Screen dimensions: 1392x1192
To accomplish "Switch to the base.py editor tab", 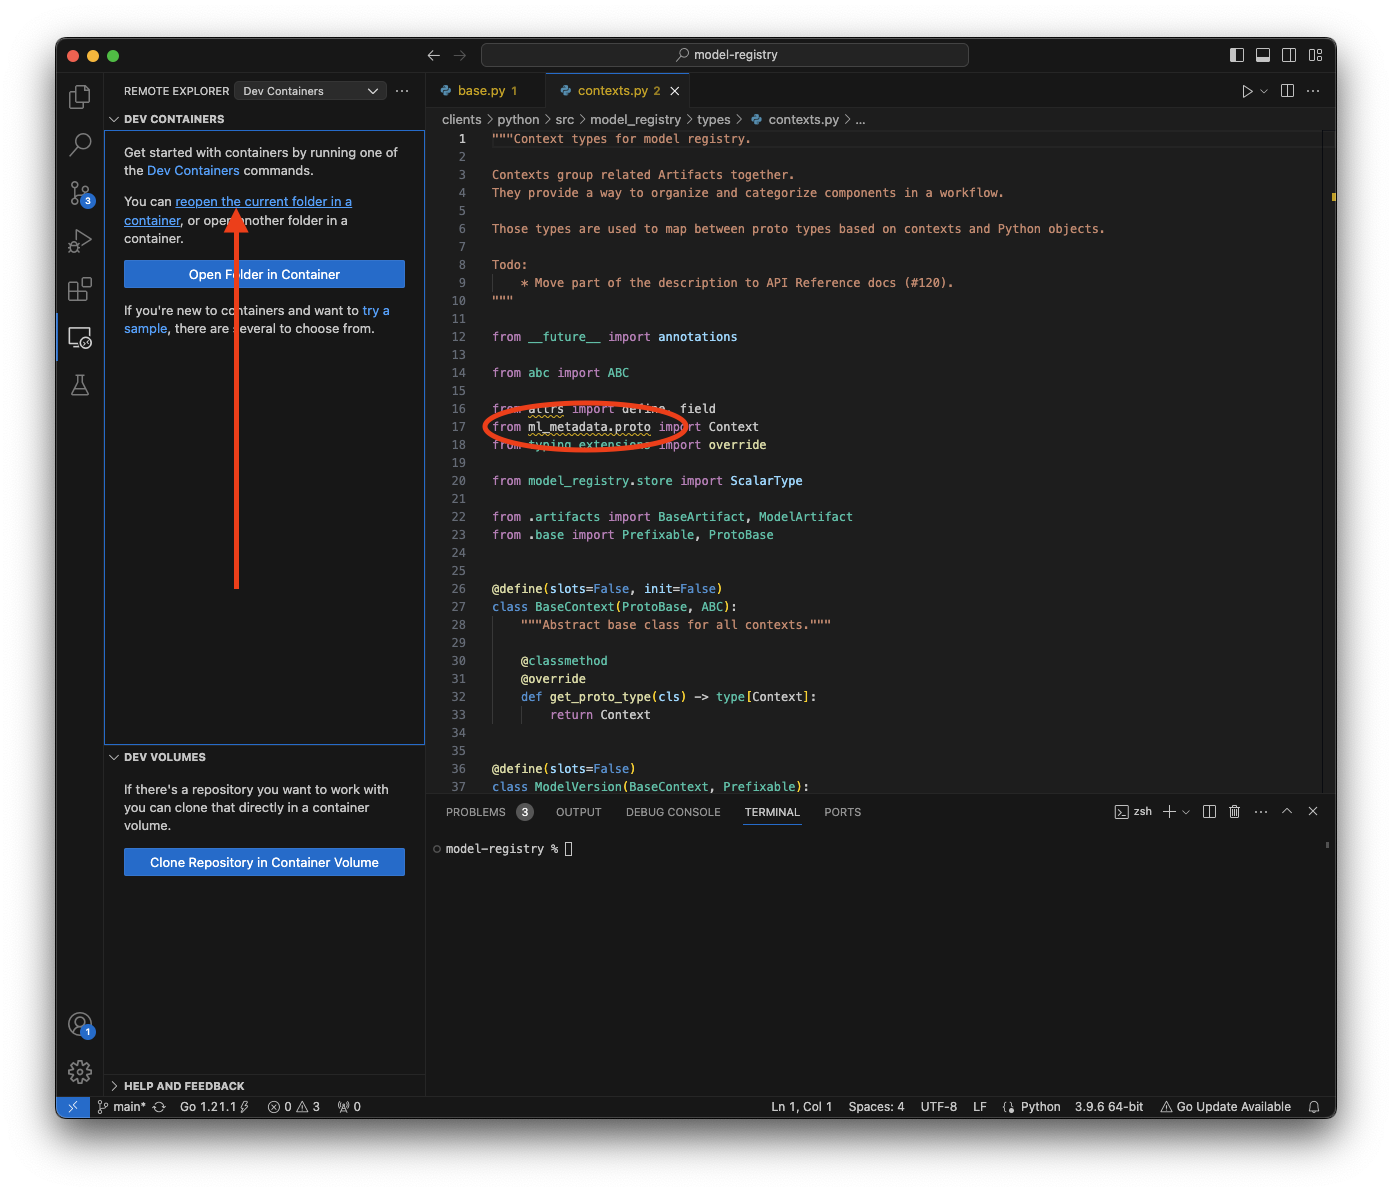I will pyautogui.click(x=481, y=91).
